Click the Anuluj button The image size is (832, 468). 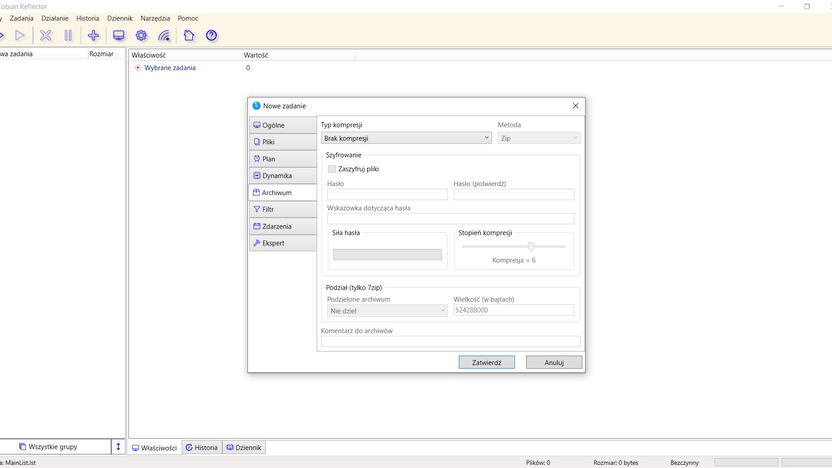[x=554, y=362]
